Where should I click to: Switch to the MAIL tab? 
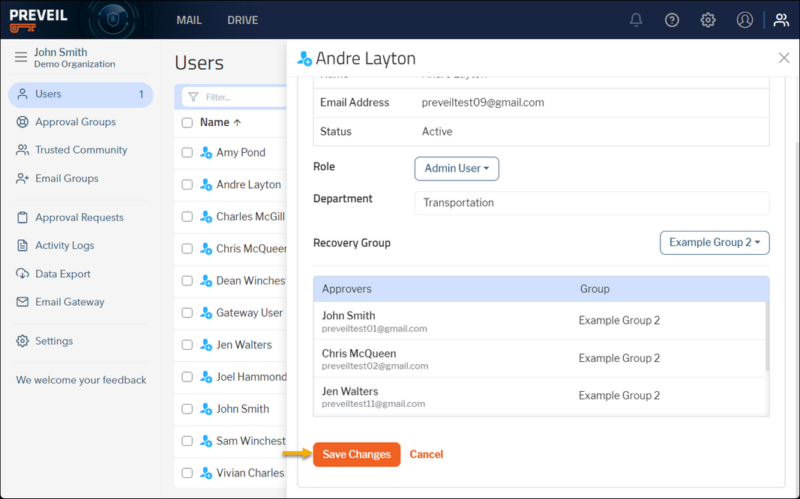[x=189, y=20]
